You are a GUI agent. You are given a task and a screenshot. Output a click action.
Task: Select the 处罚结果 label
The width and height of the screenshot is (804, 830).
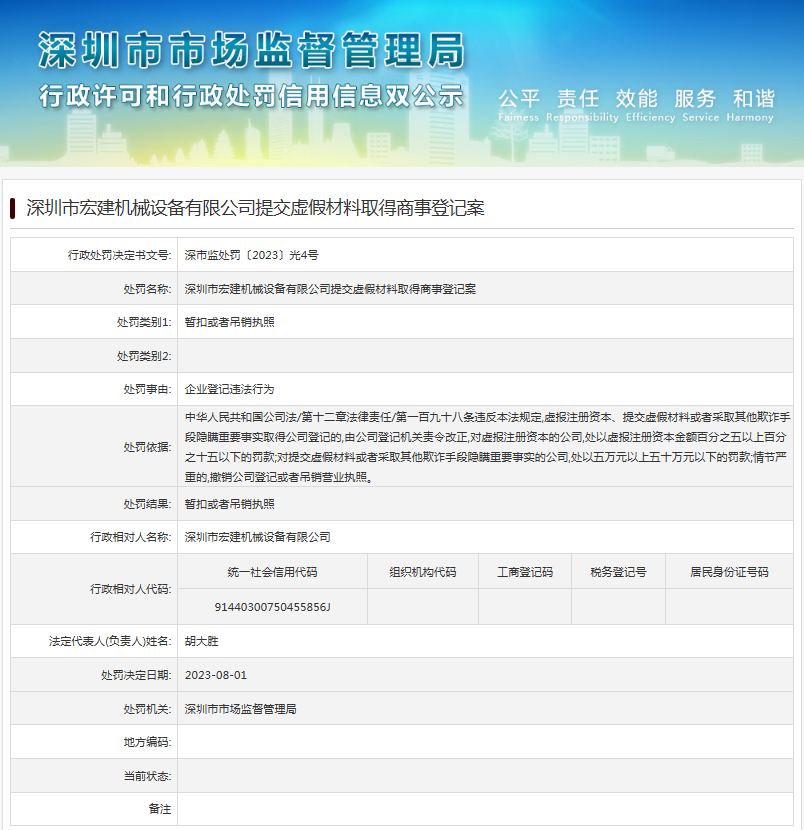click(147, 504)
